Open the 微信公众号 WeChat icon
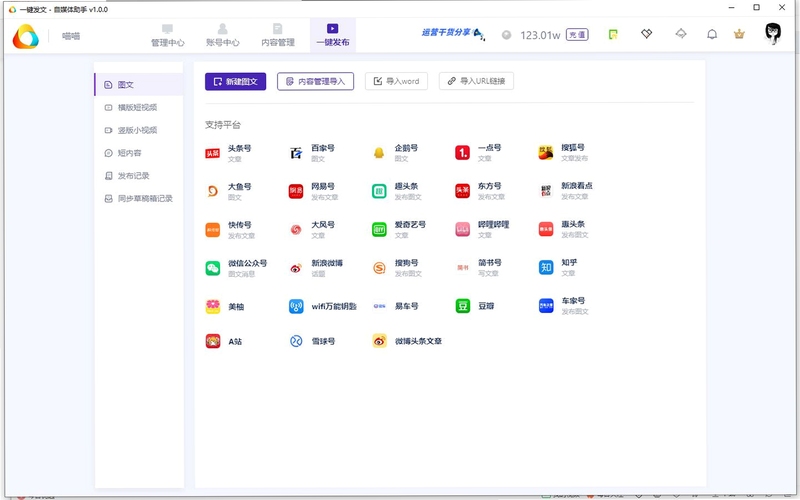This screenshot has width=800, height=500. pyautogui.click(x=212, y=268)
